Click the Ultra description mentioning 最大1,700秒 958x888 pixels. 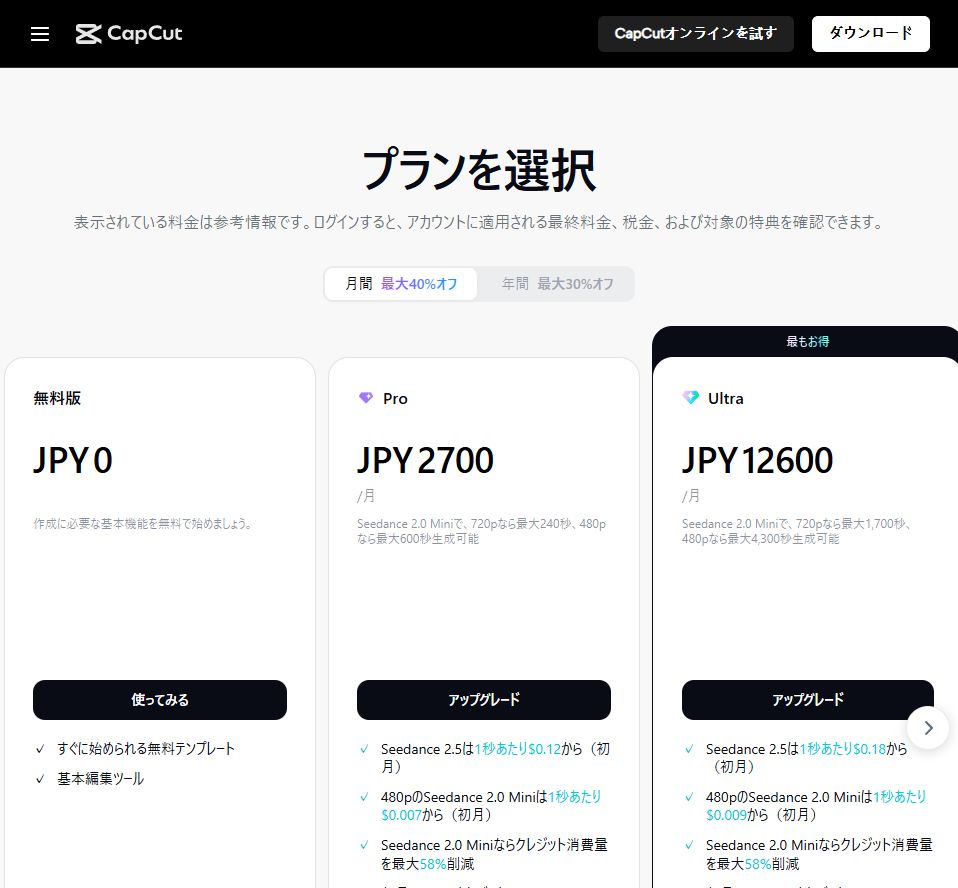797,531
